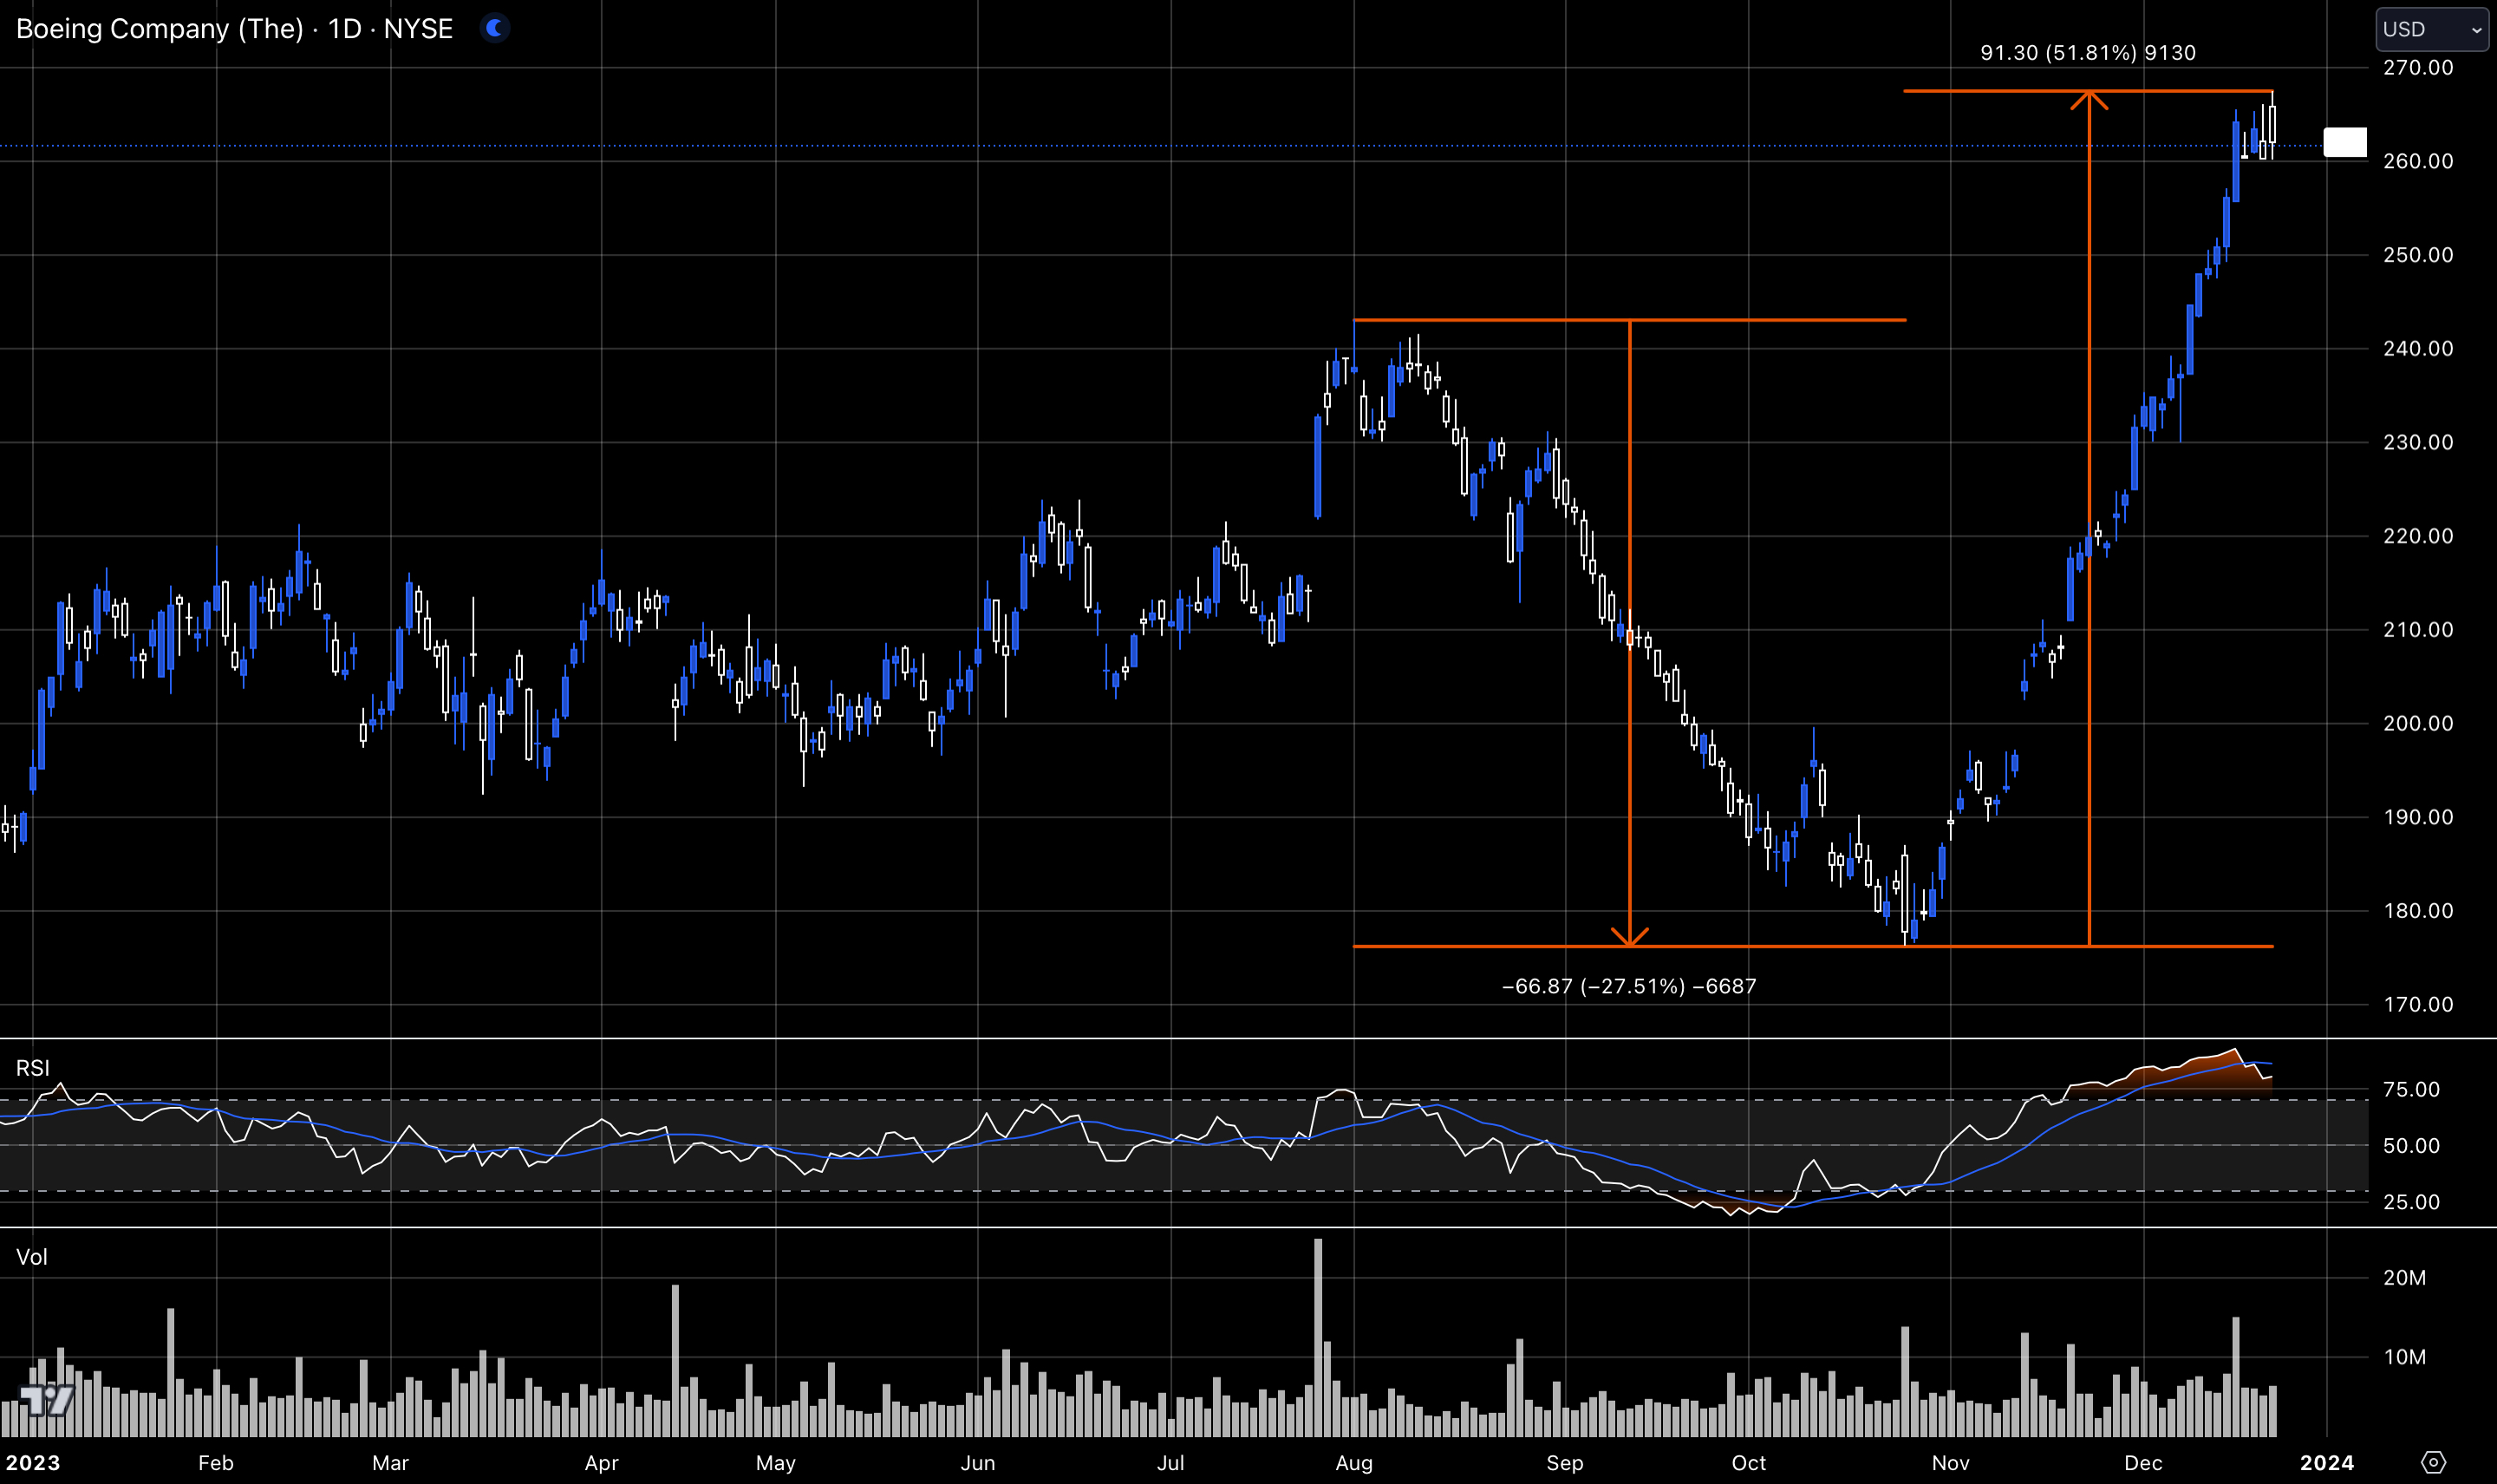Screen dimensions: 2497x1484
Task: Click the Aug label on time axis
Action: pos(1354,1463)
